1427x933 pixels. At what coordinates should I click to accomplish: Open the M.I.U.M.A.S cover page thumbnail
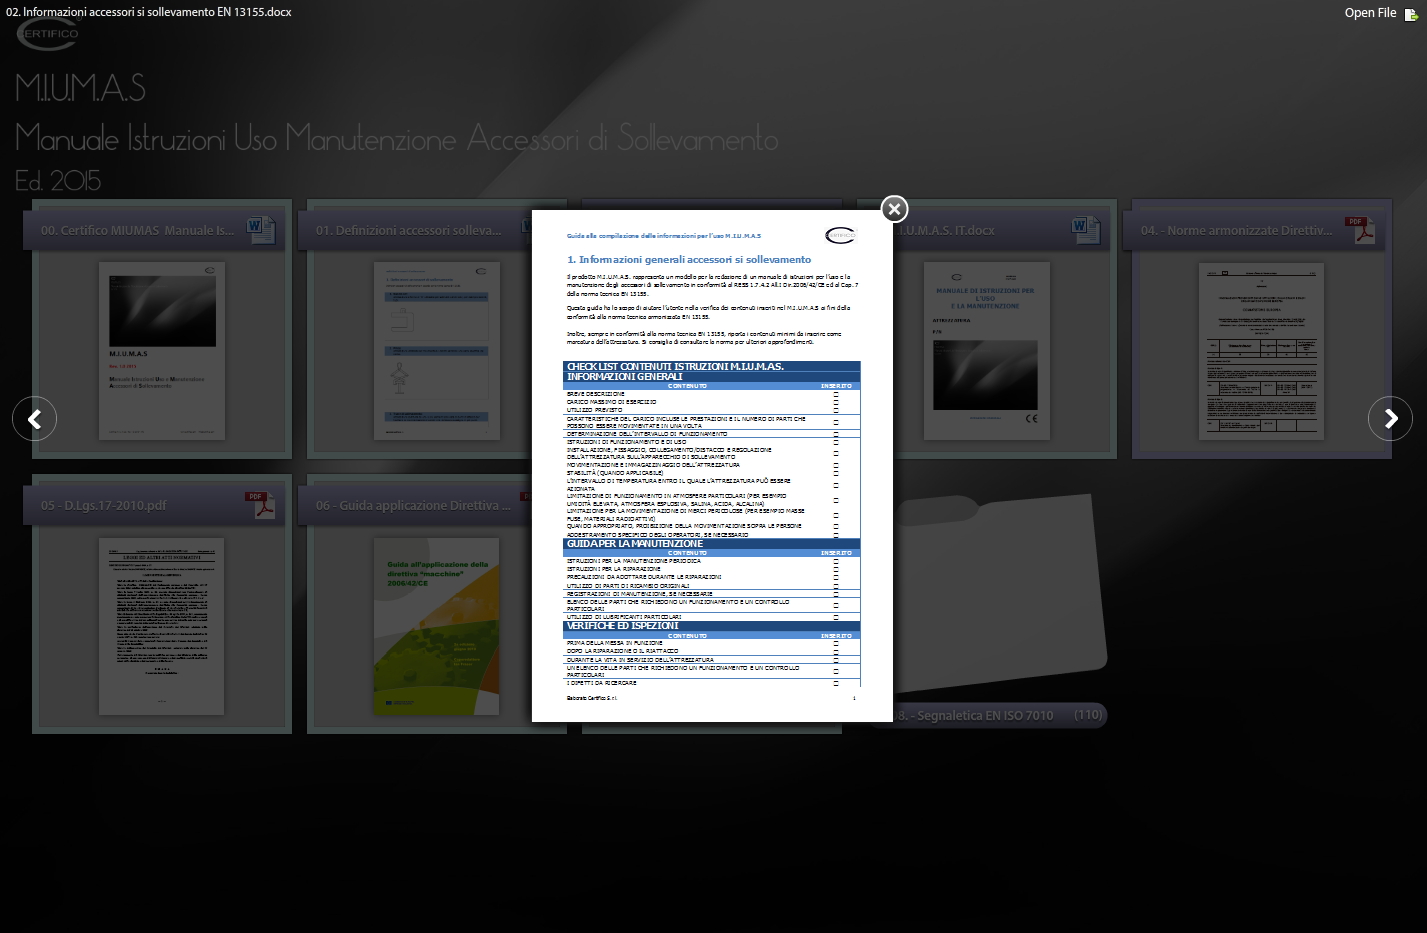tap(162, 350)
